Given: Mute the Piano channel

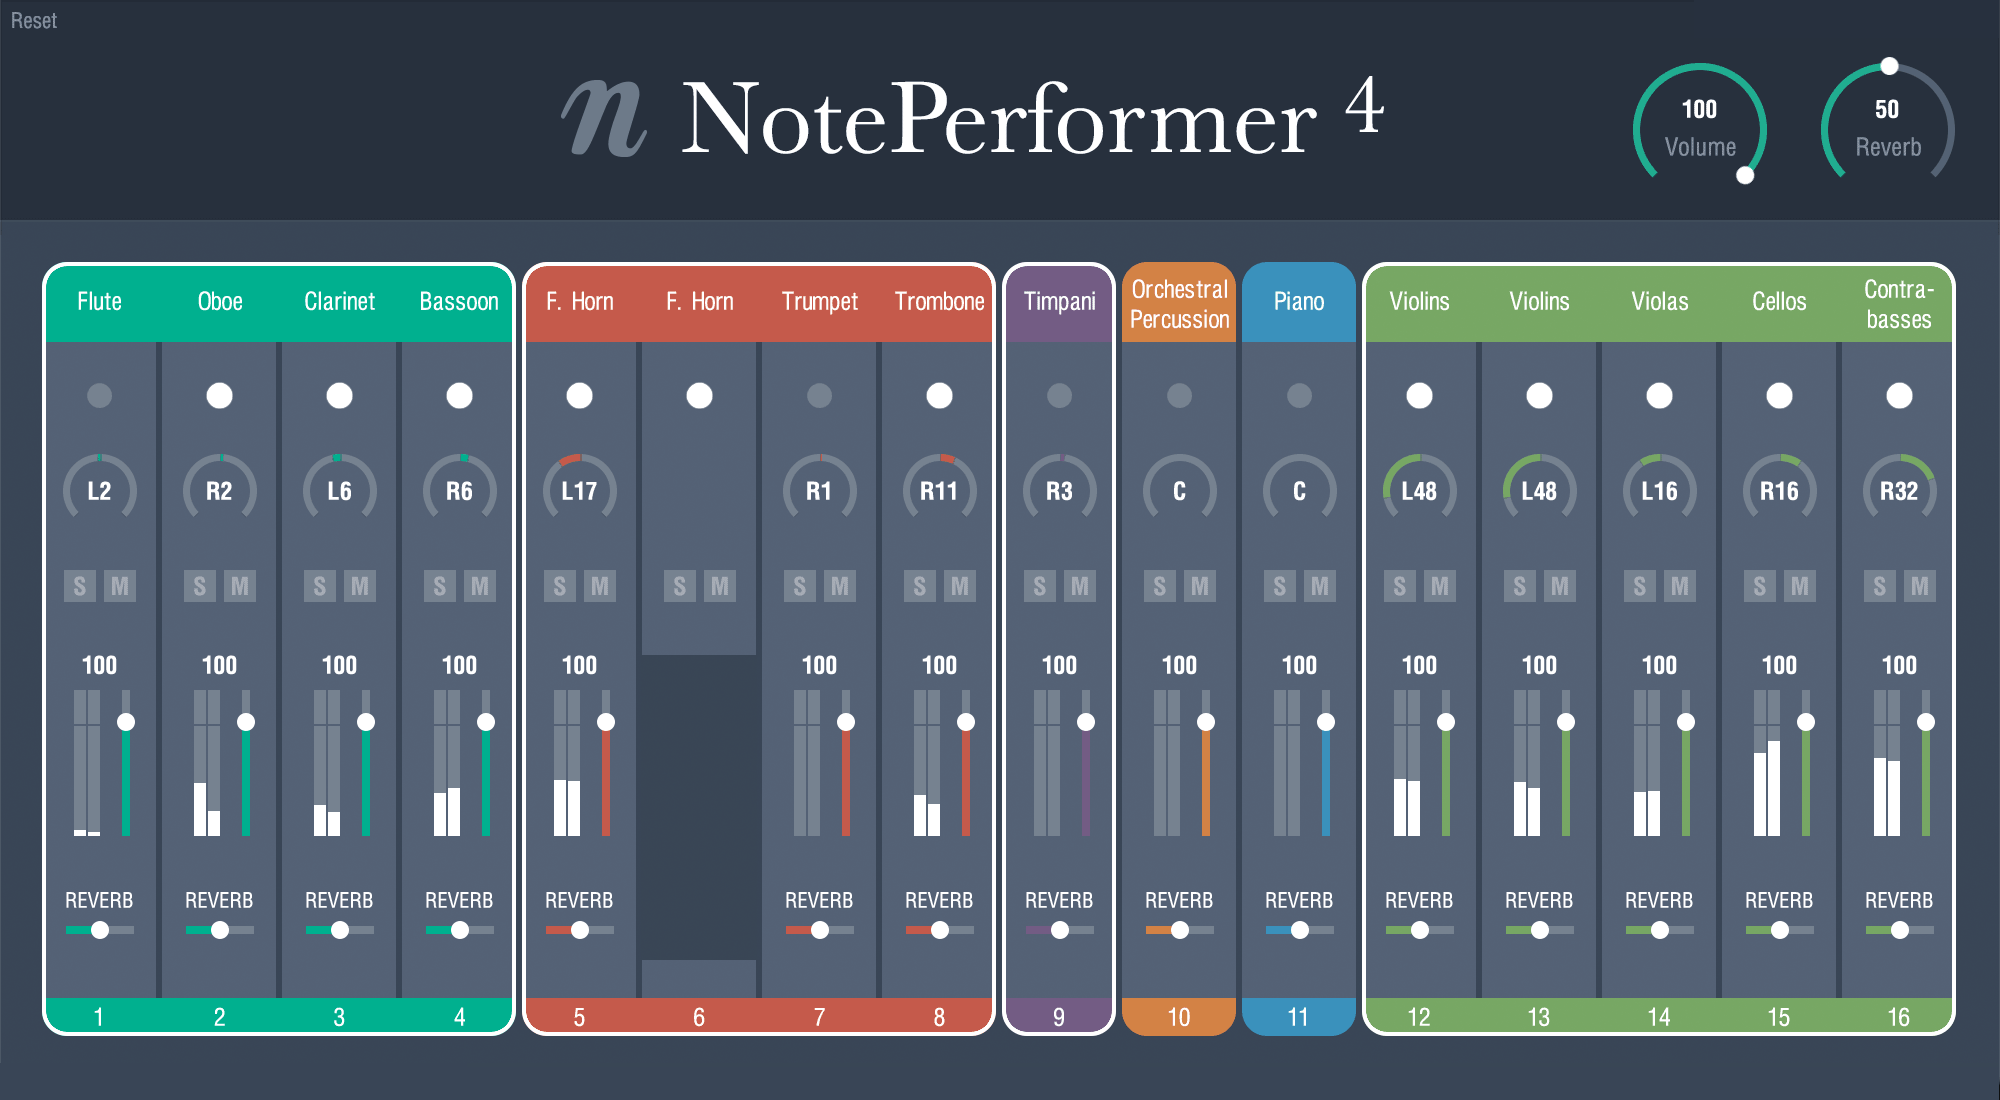Looking at the screenshot, I should pos(1320,586).
